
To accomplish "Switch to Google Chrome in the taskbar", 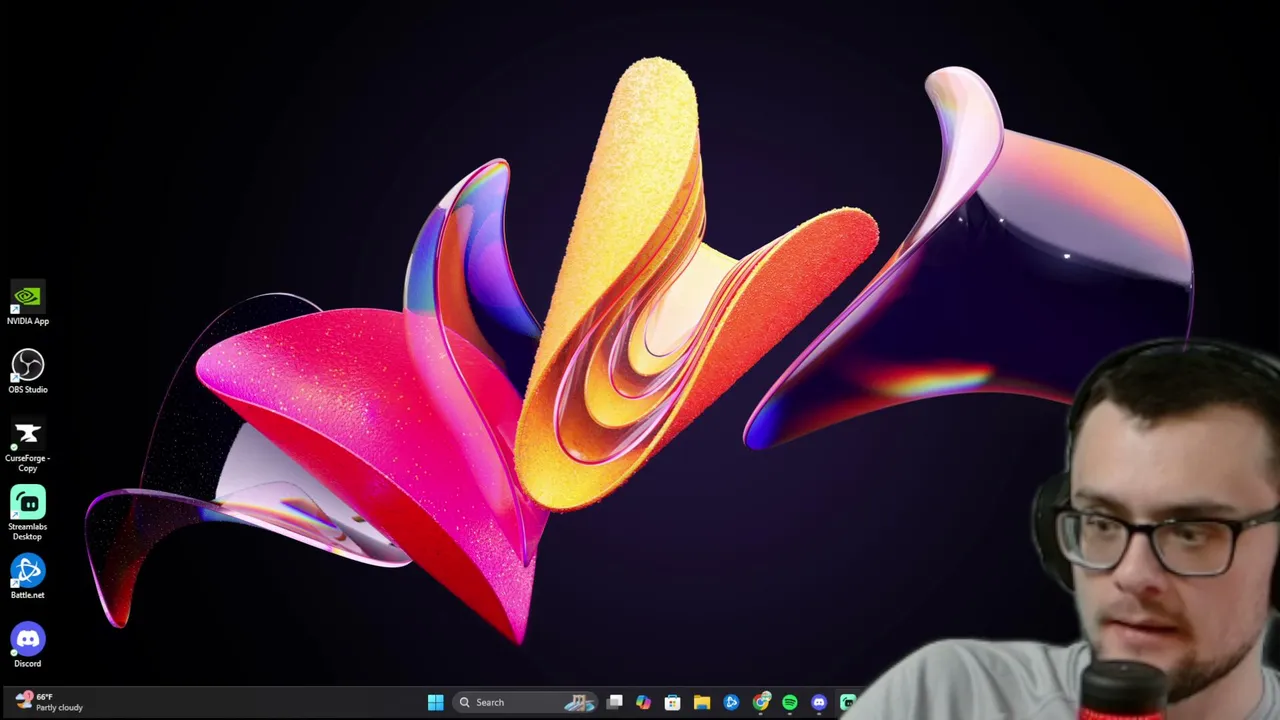I will (761, 703).
